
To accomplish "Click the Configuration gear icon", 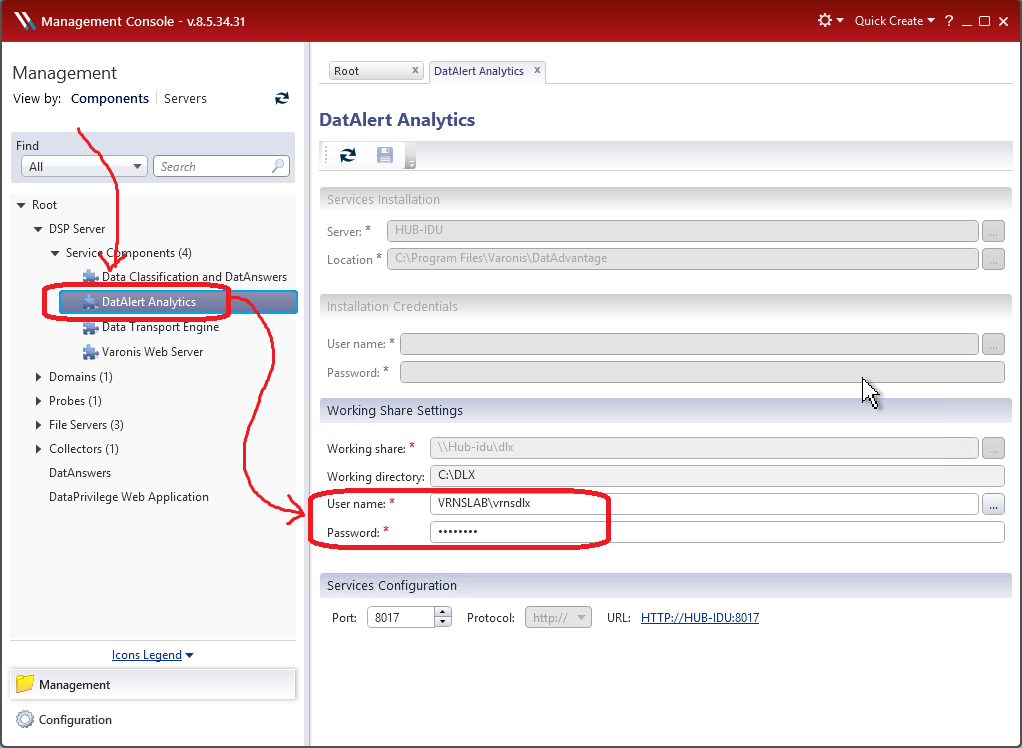I will pyautogui.click(x=25, y=719).
